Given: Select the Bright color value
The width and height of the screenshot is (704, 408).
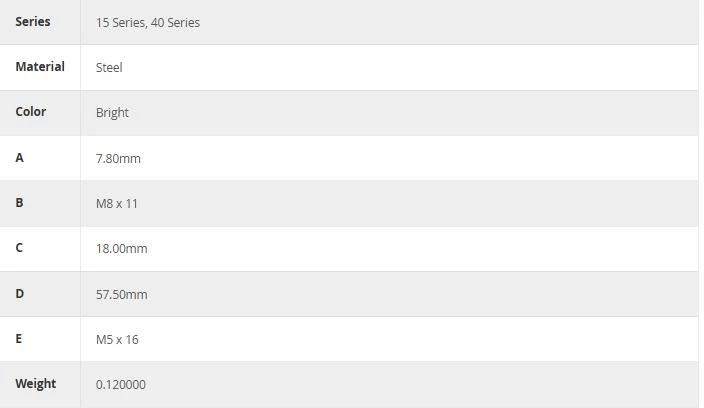Looking at the screenshot, I should (x=112, y=113).
